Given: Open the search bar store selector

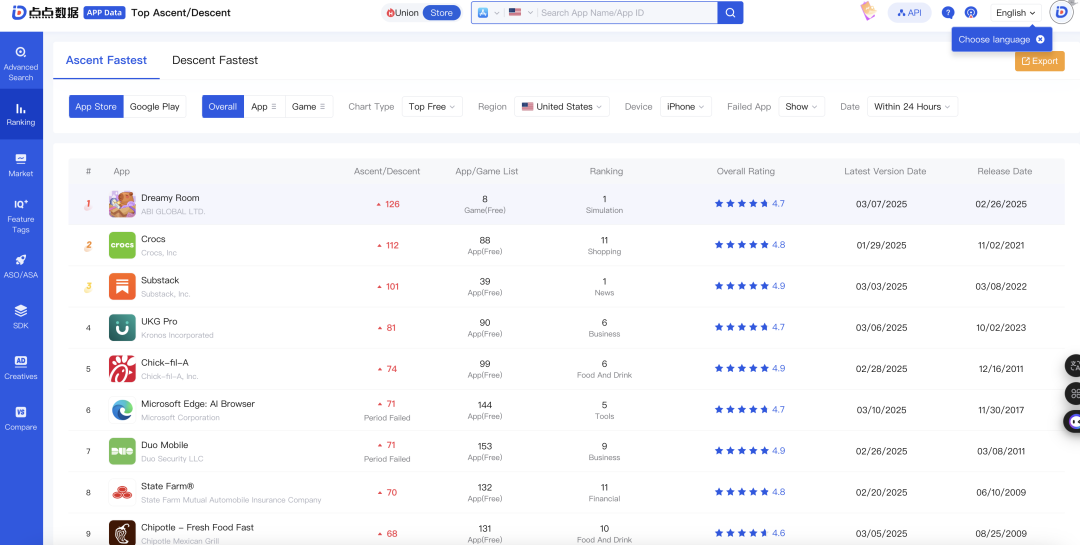Looking at the screenshot, I should click(x=488, y=12).
